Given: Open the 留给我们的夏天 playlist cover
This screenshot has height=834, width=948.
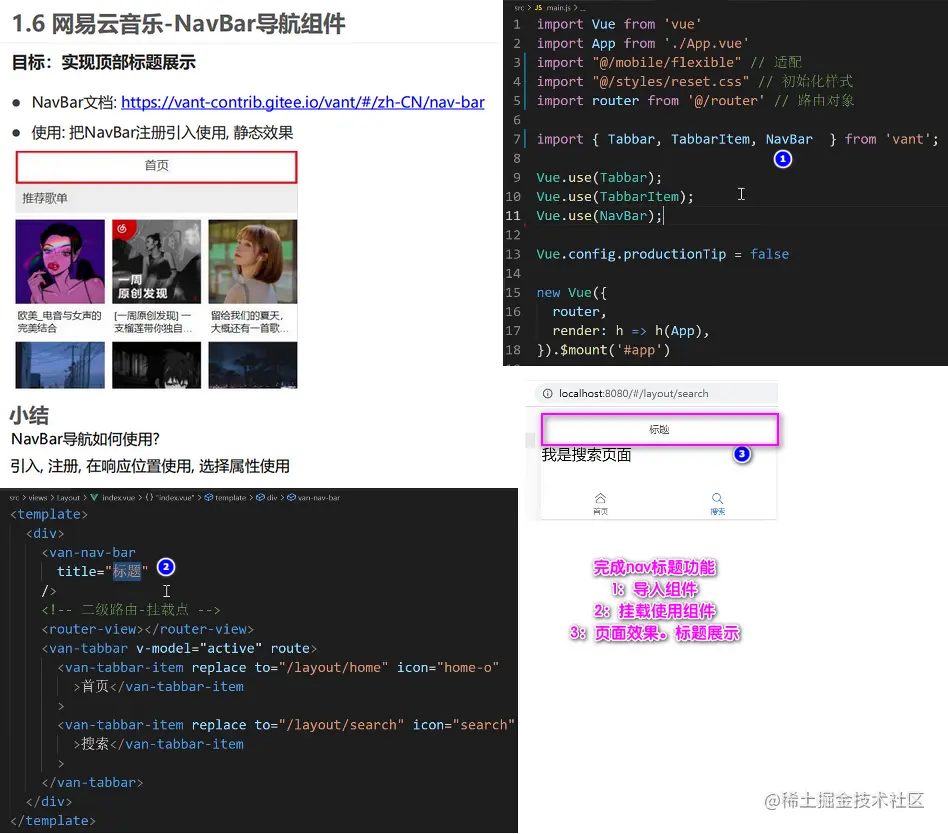Looking at the screenshot, I should (253, 261).
